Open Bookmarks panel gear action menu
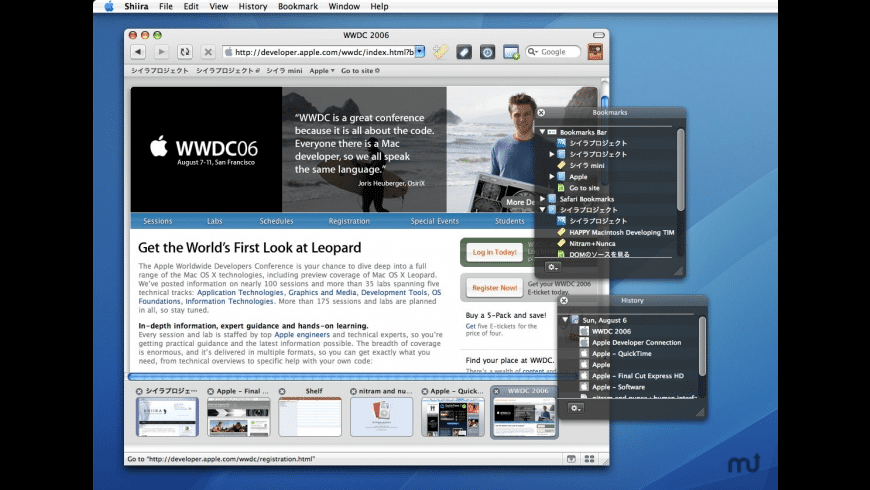The image size is (870, 490). tap(553, 267)
